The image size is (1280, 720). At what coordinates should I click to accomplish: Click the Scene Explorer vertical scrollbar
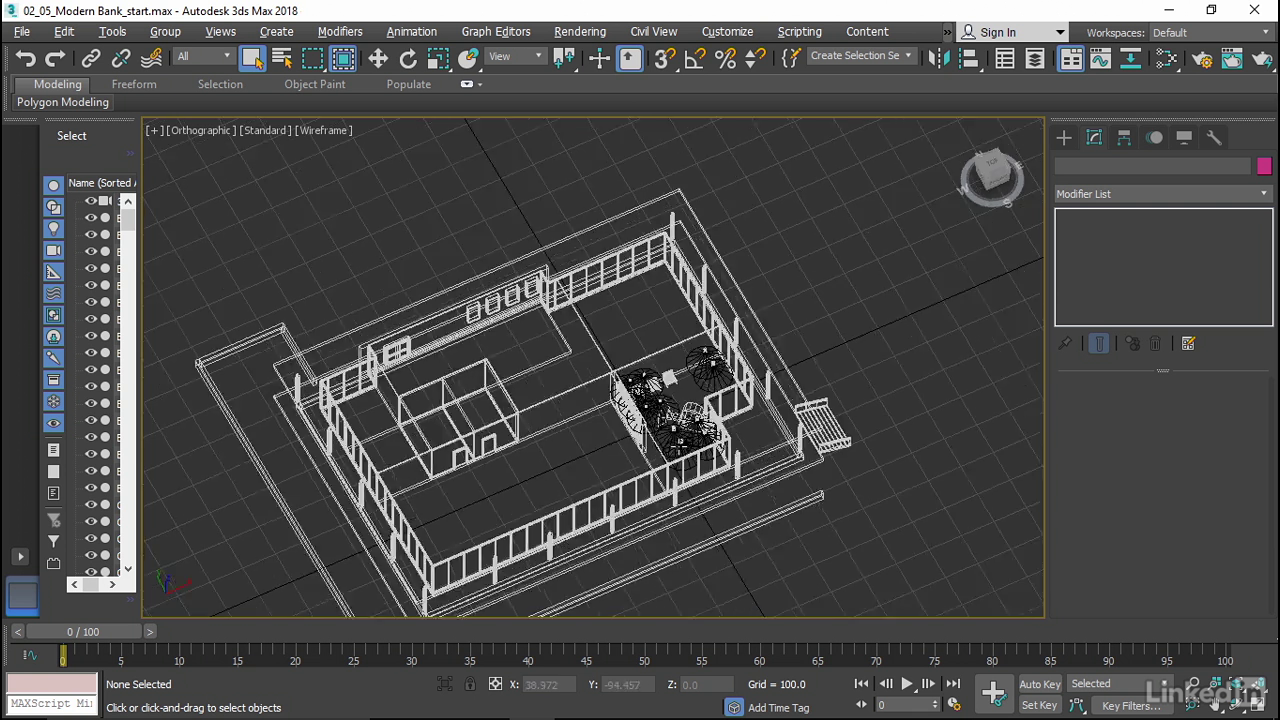click(x=128, y=383)
